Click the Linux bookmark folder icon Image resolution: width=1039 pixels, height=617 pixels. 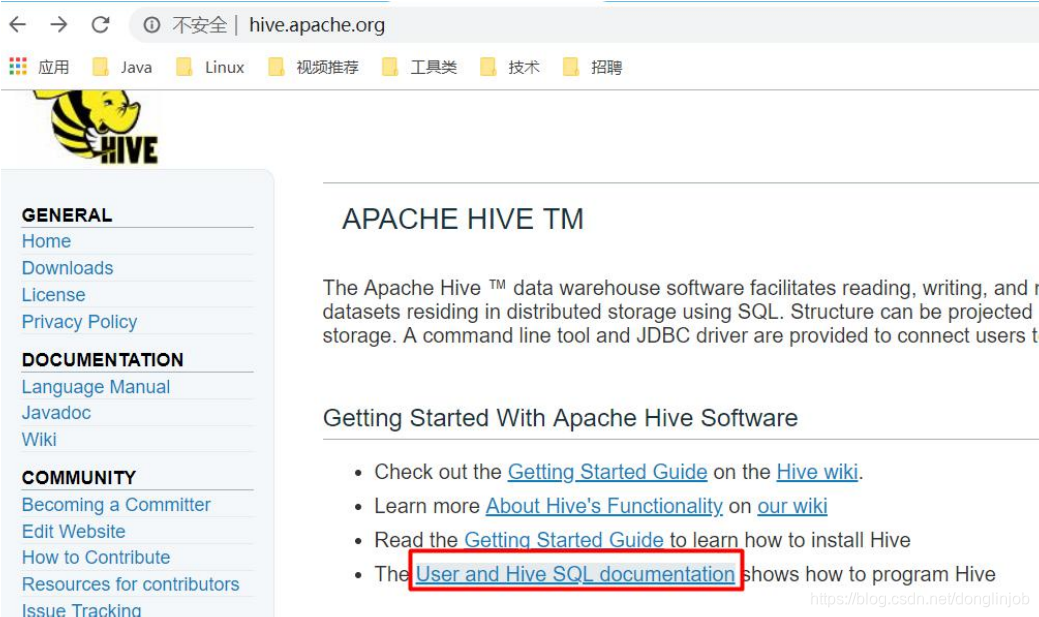click(182, 66)
